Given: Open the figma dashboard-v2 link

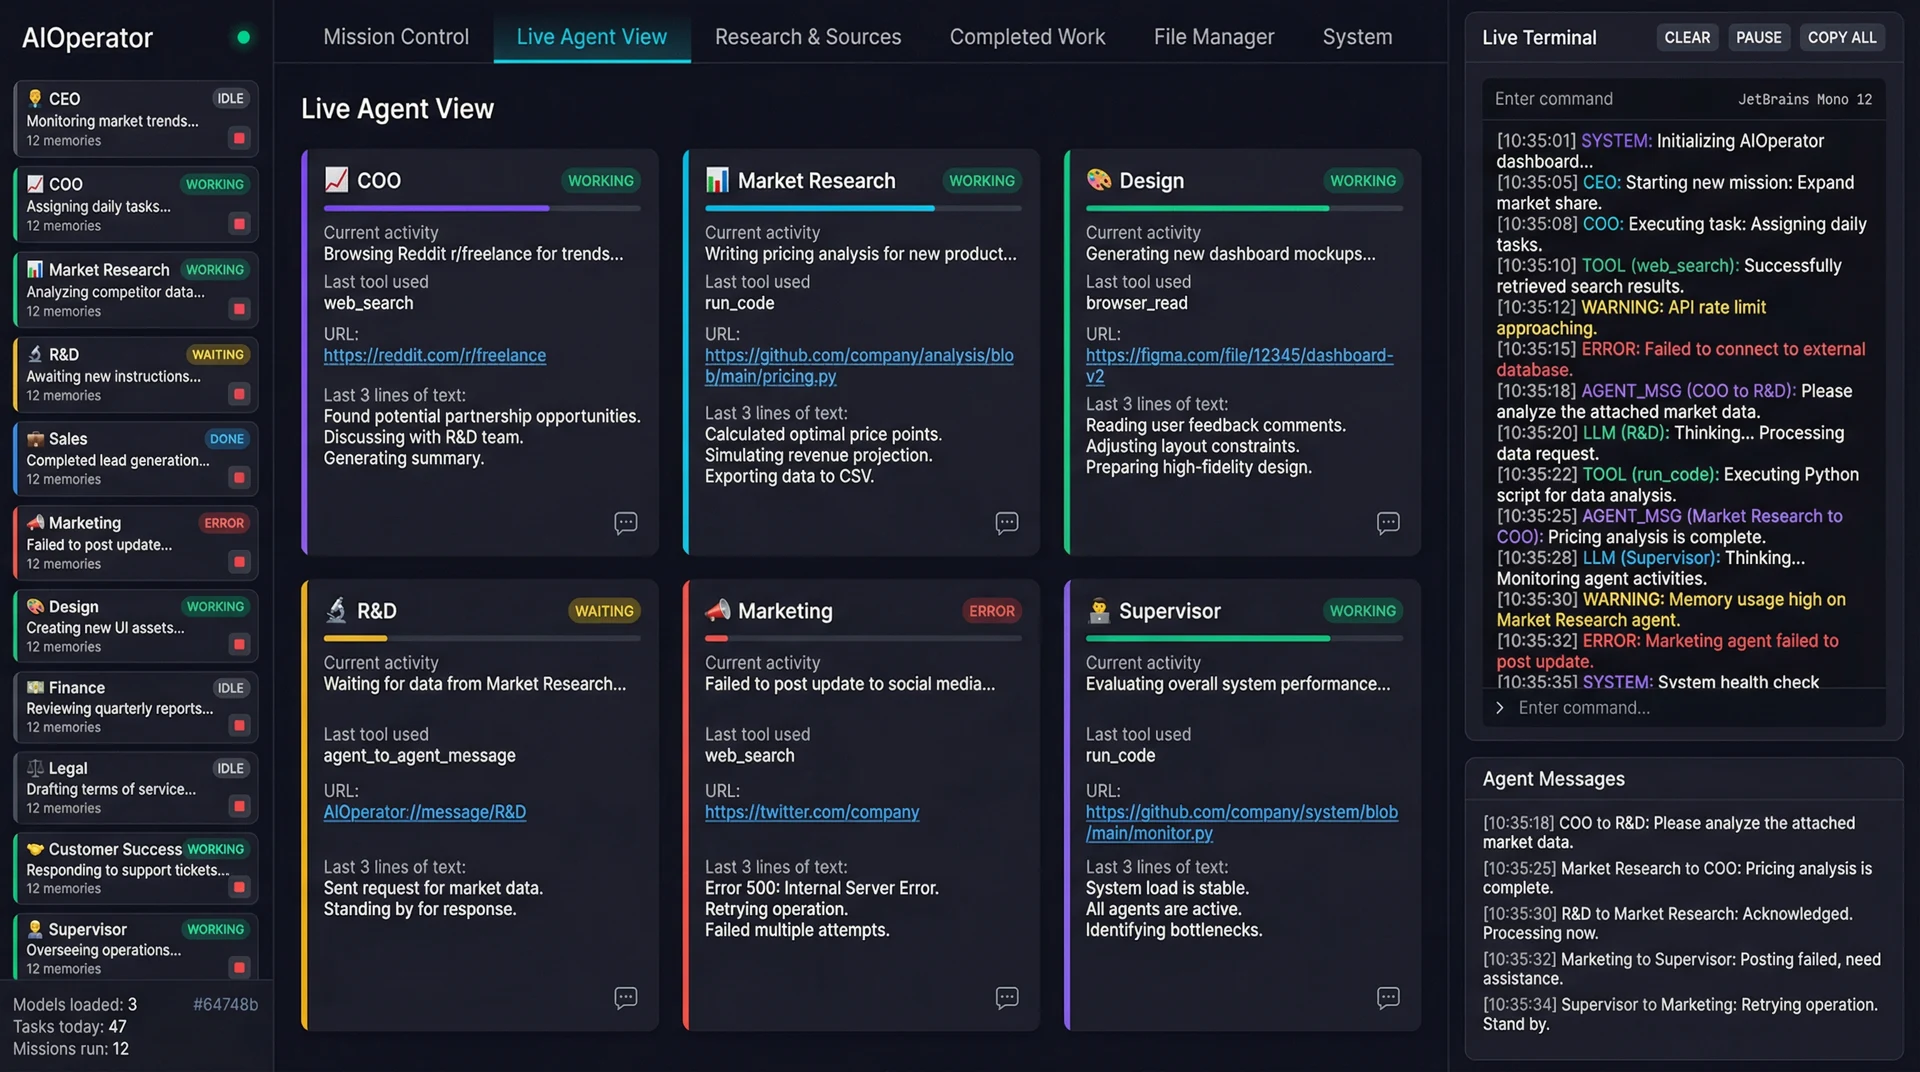Looking at the screenshot, I should point(1239,366).
